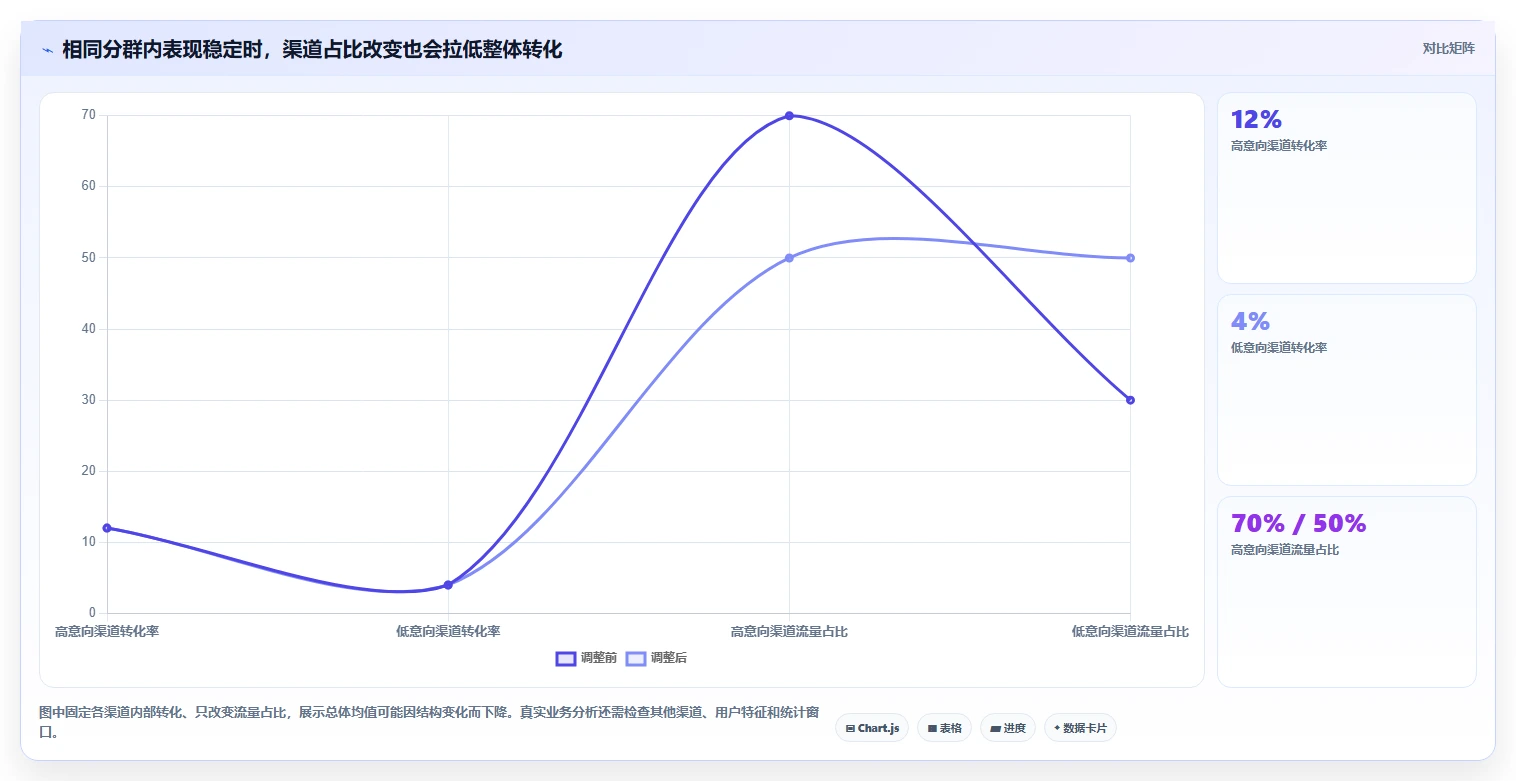
Task: Select the 表格 tag chip
Action: click(x=944, y=728)
